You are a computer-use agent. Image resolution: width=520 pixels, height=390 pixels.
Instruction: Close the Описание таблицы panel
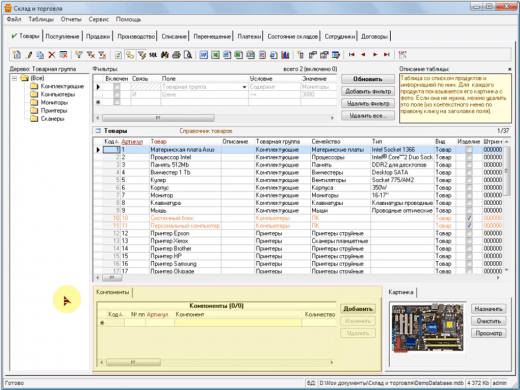pyautogui.click(x=510, y=69)
